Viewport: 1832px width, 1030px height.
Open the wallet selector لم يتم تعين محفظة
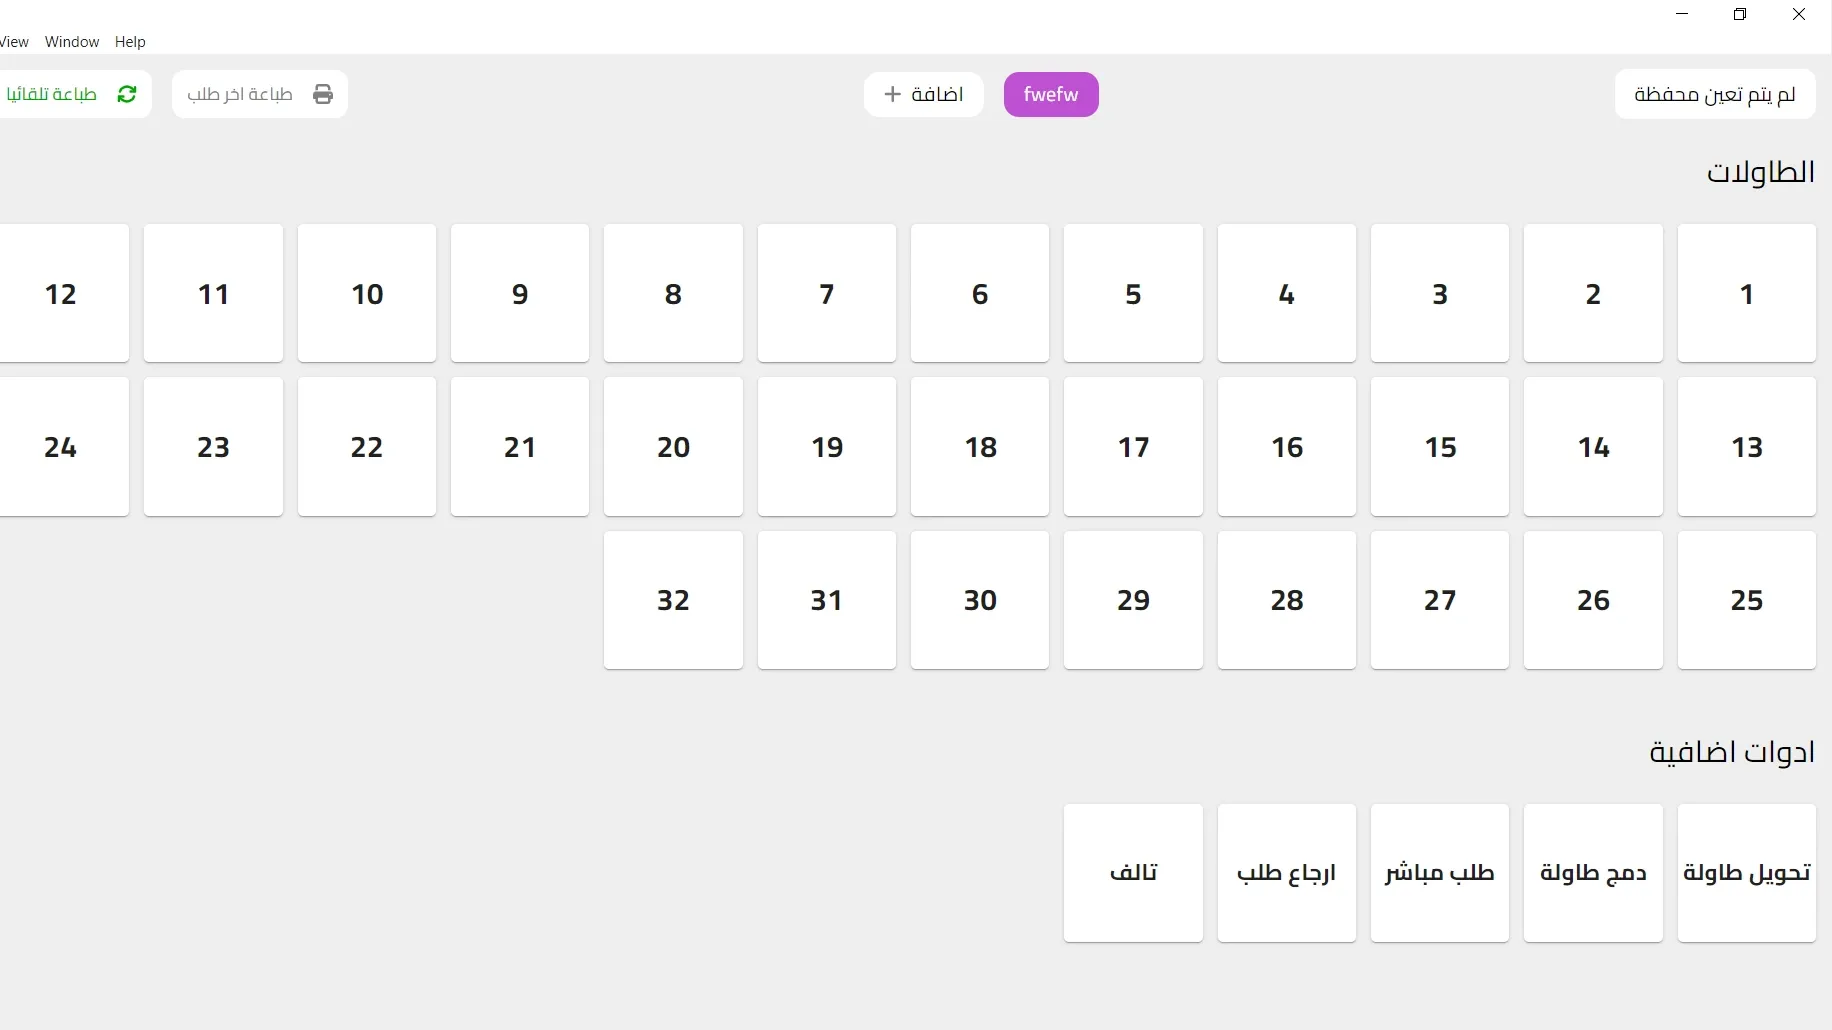click(1714, 94)
